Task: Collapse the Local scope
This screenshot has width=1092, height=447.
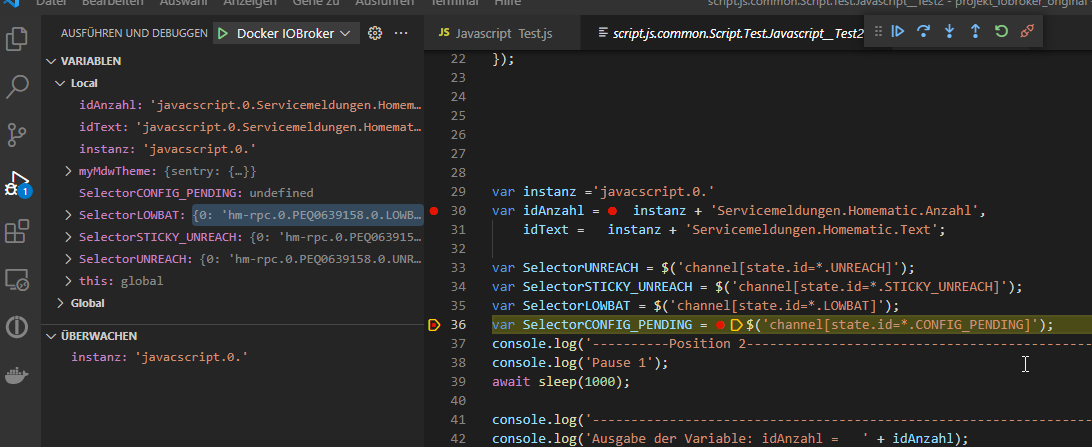Action: click(60, 83)
